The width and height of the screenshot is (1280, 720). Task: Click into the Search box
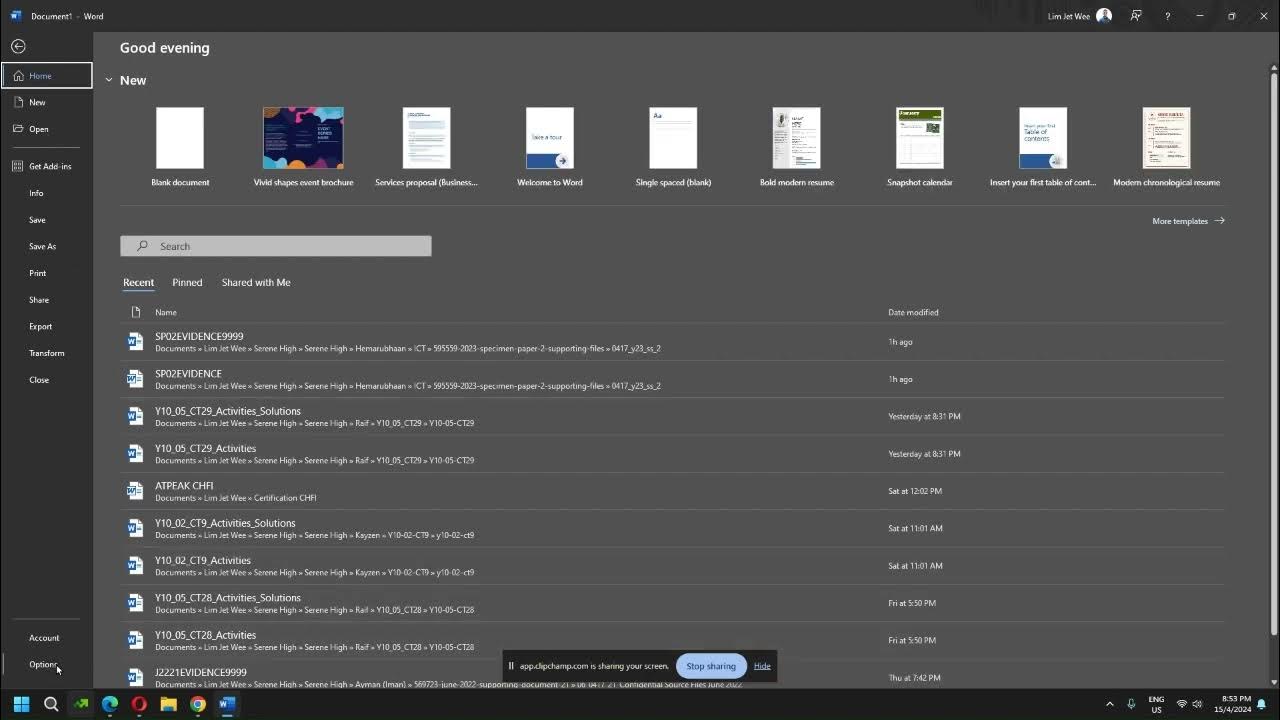[276, 246]
